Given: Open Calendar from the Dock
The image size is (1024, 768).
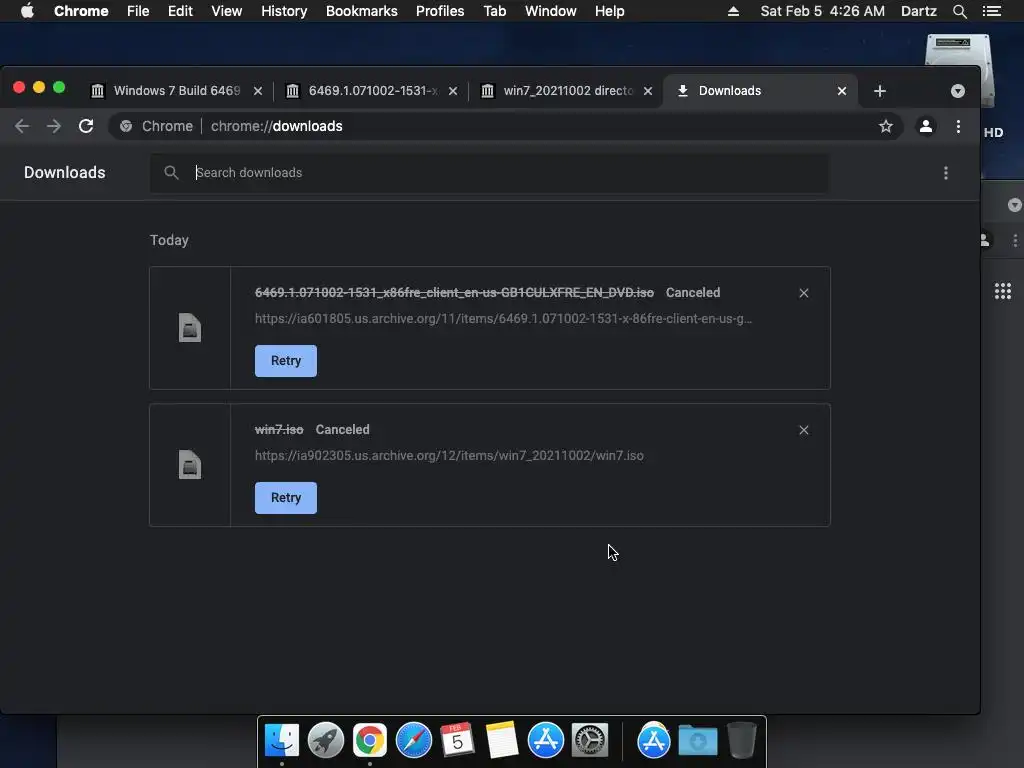Looking at the screenshot, I should tap(457, 741).
